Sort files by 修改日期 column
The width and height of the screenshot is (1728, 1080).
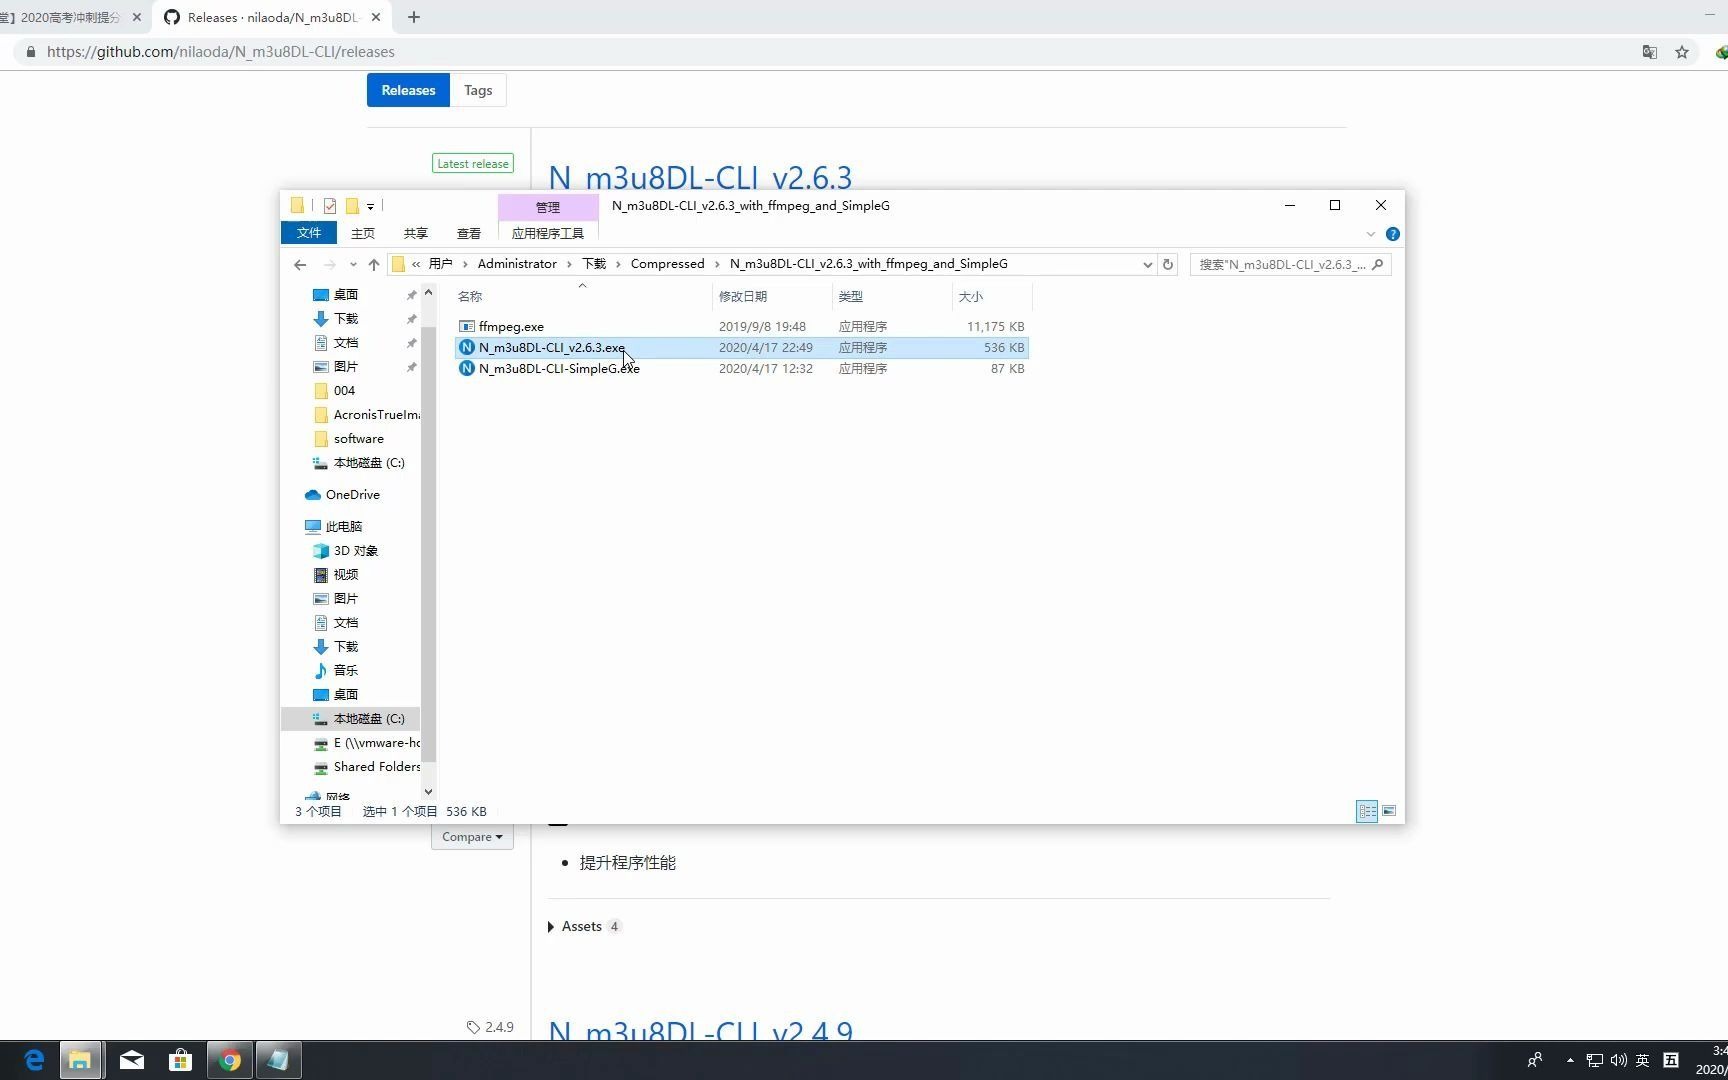click(772, 296)
